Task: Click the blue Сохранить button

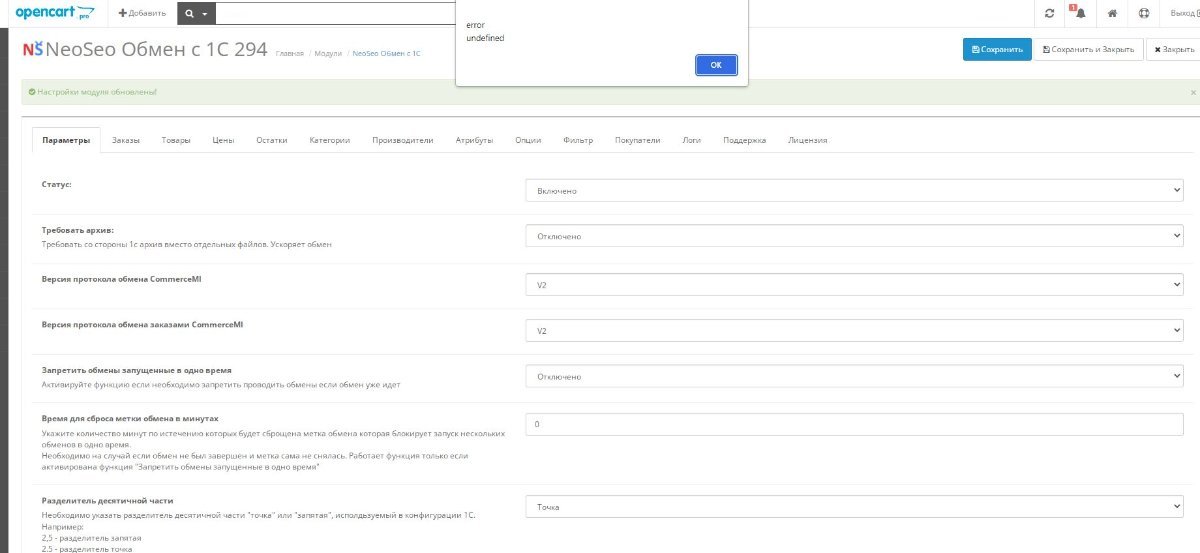Action: coord(997,49)
